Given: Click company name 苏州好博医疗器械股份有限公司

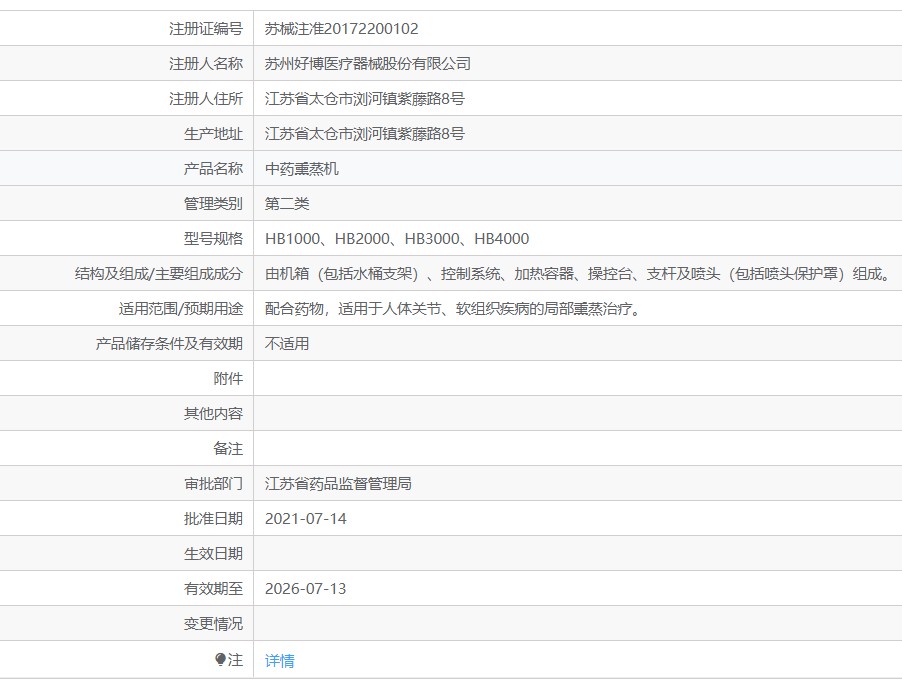Looking at the screenshot, I should (368, 64).
